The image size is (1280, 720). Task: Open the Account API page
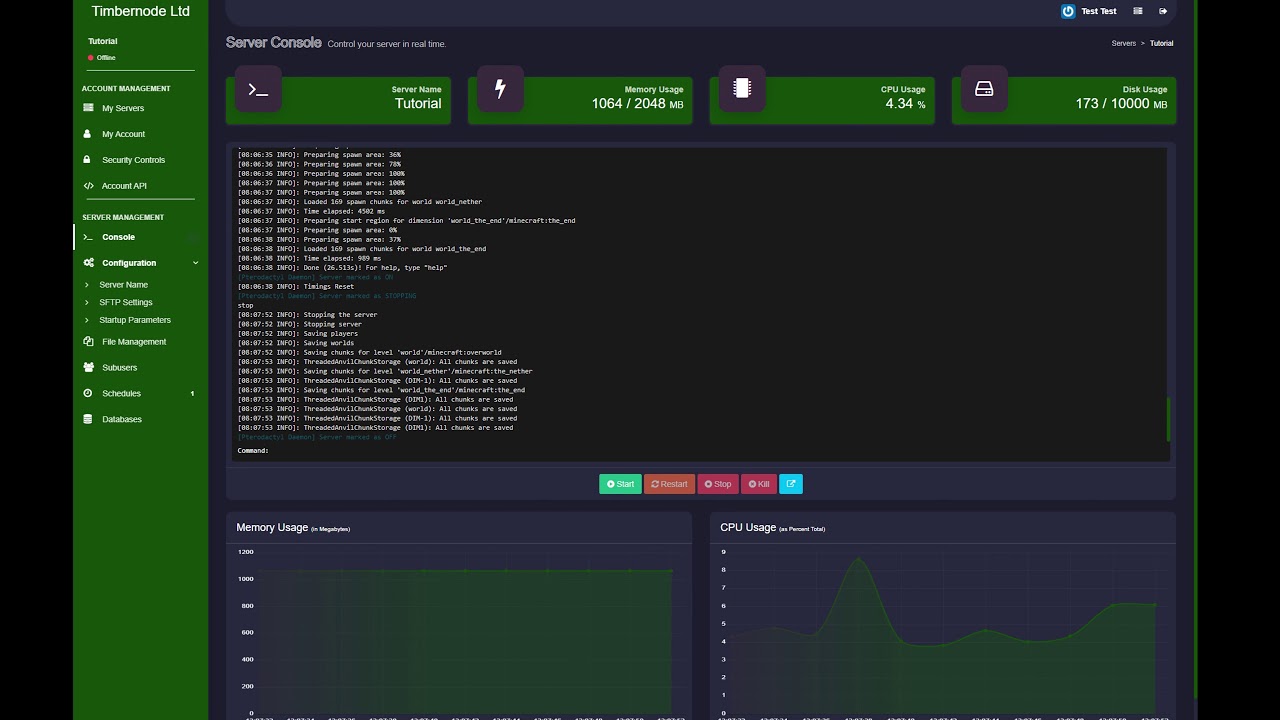pyautogui.click(x=124, y=186)
